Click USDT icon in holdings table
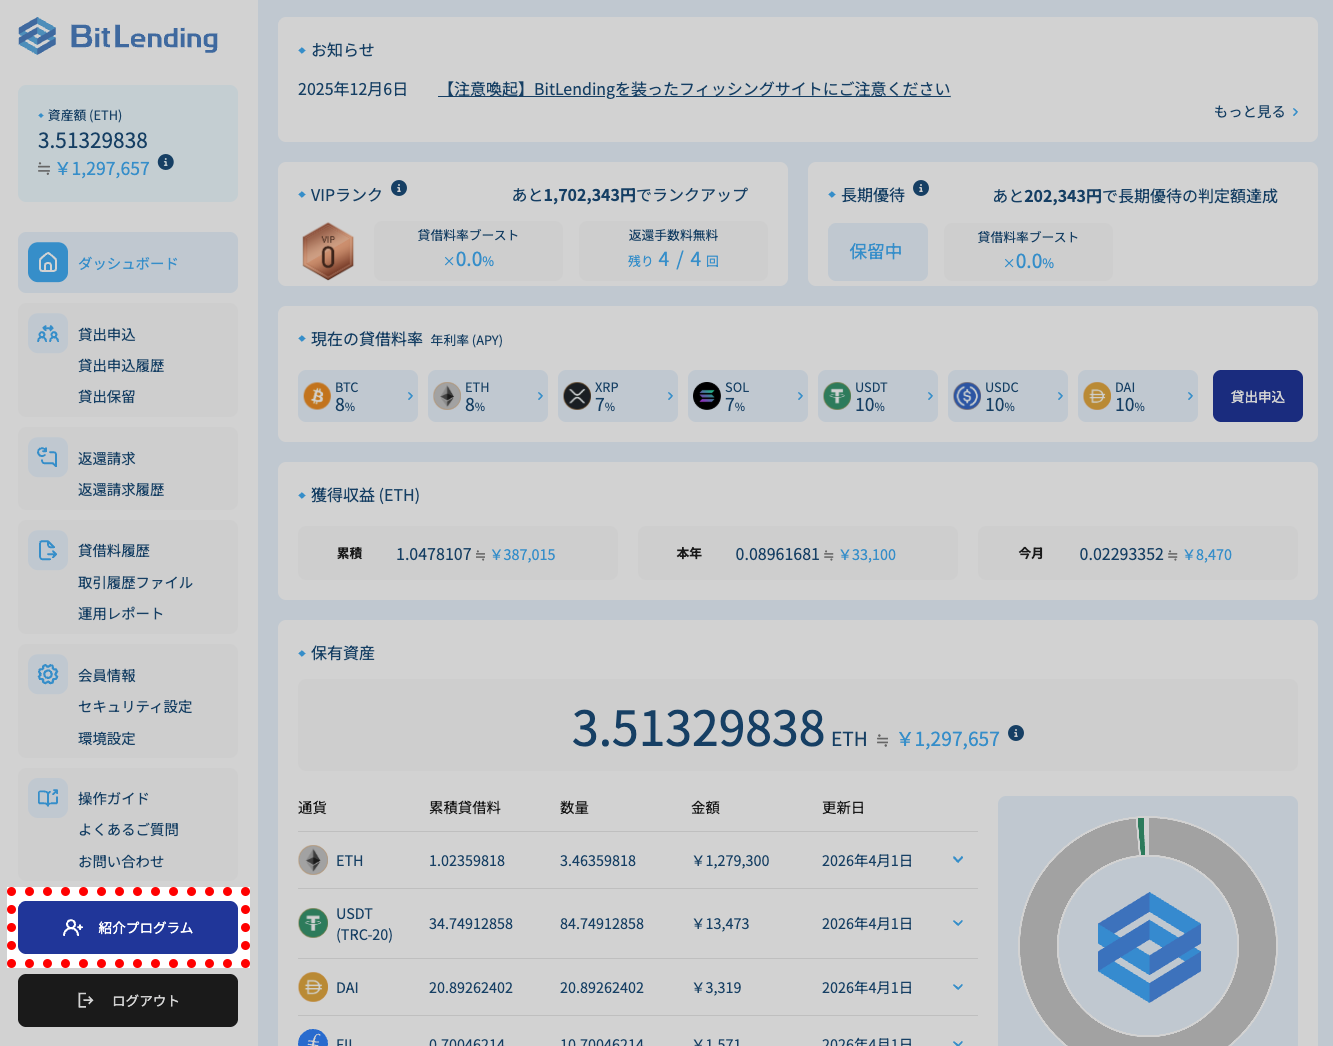This screenshot has height=1046, width=1333. click(313, 923)
